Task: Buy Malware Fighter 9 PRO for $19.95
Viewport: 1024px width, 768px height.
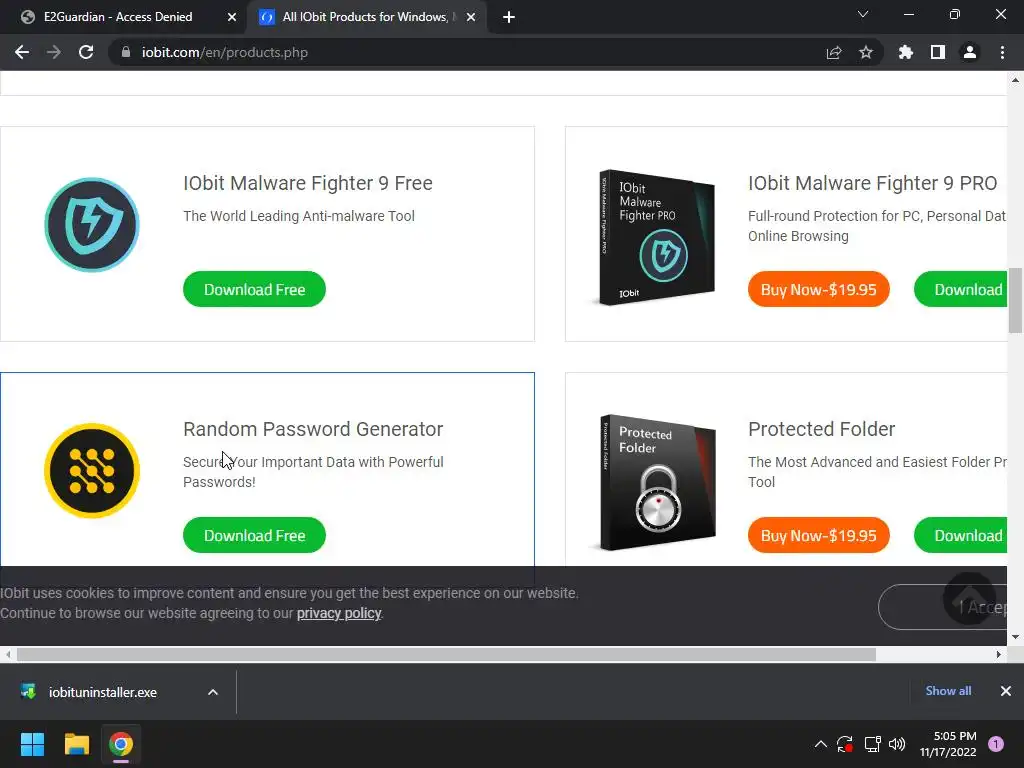Action: (x=818, y=289)
